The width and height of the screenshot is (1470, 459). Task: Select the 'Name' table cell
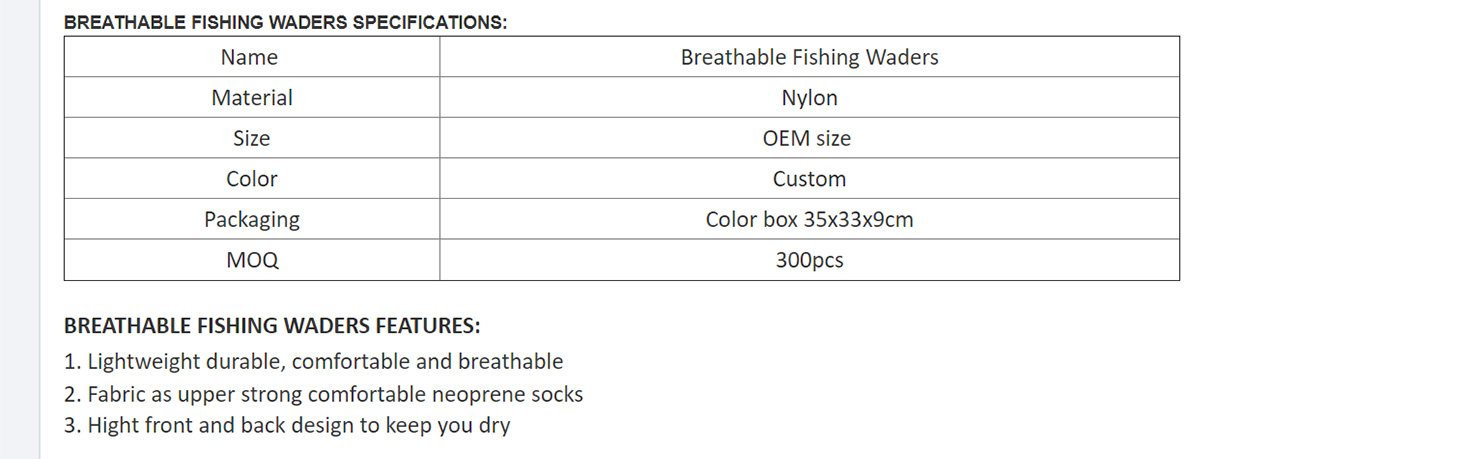point(249,58)
